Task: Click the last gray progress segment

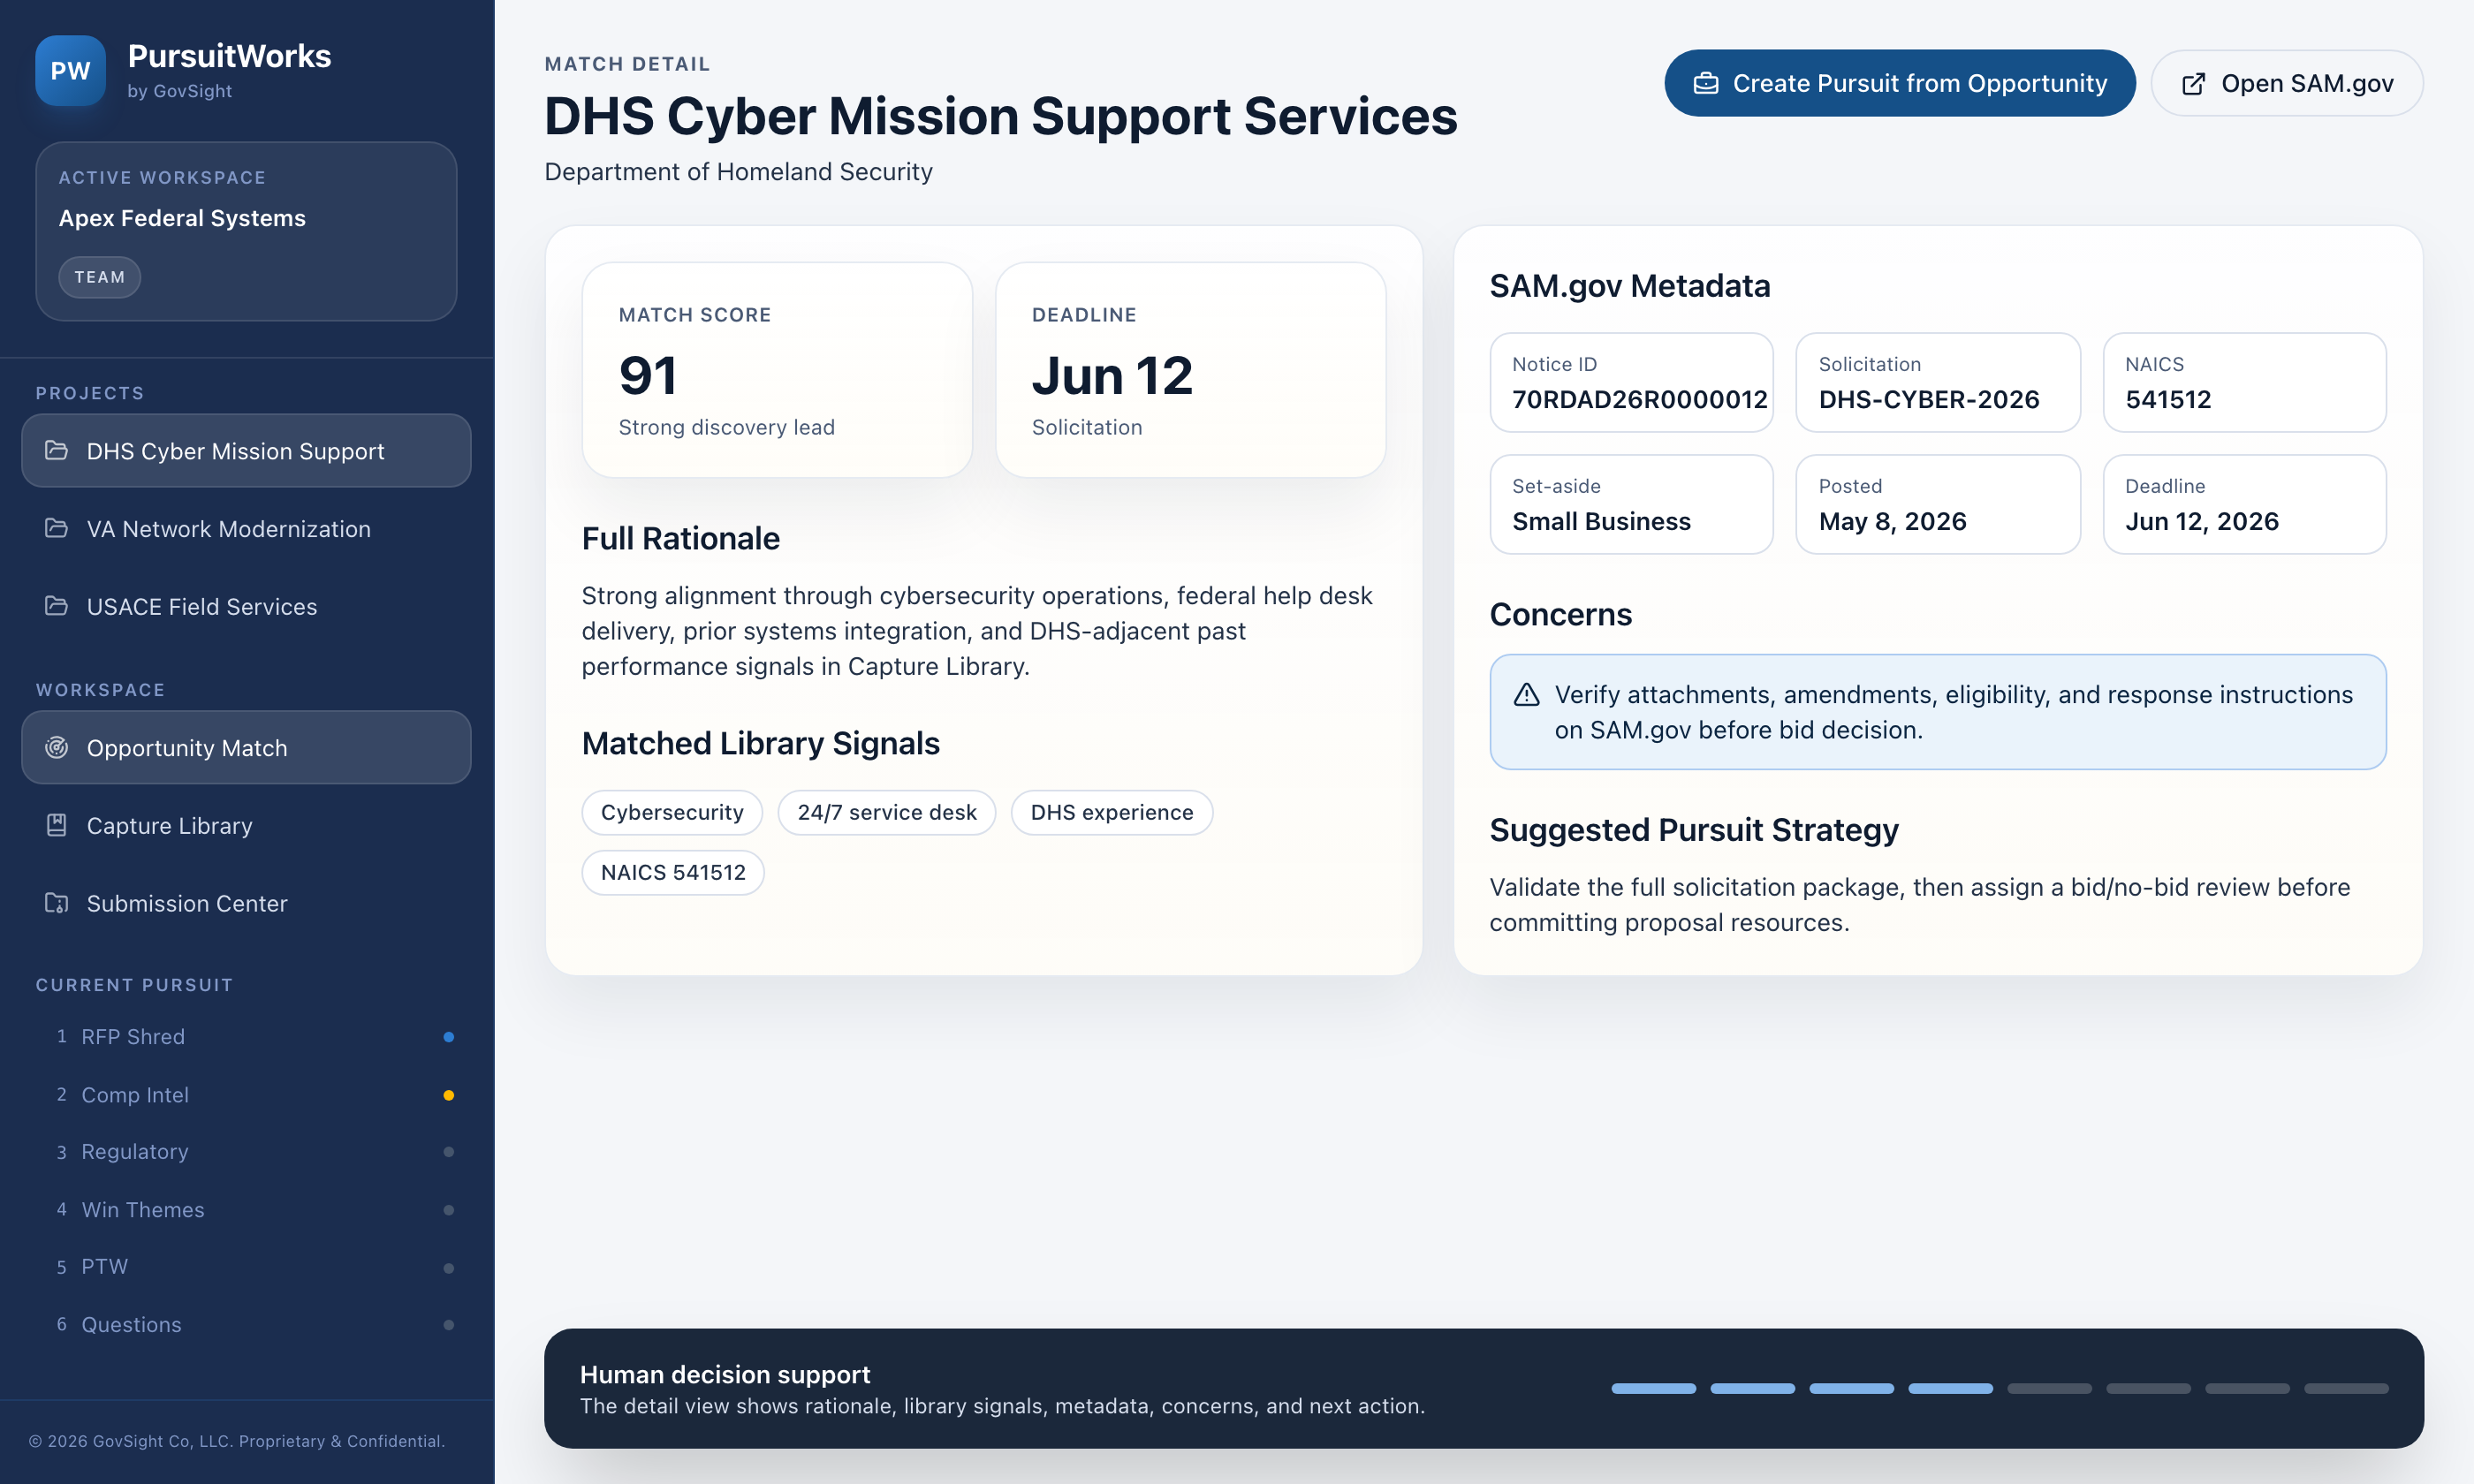Action: click(x=2346, y=1388)
